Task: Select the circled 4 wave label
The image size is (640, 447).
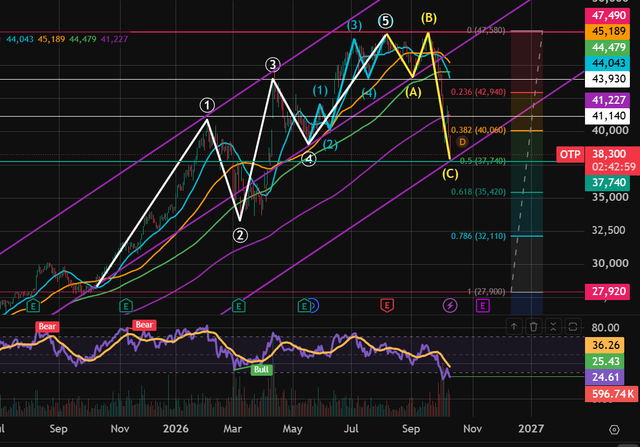Action: (x=309, y=159)
